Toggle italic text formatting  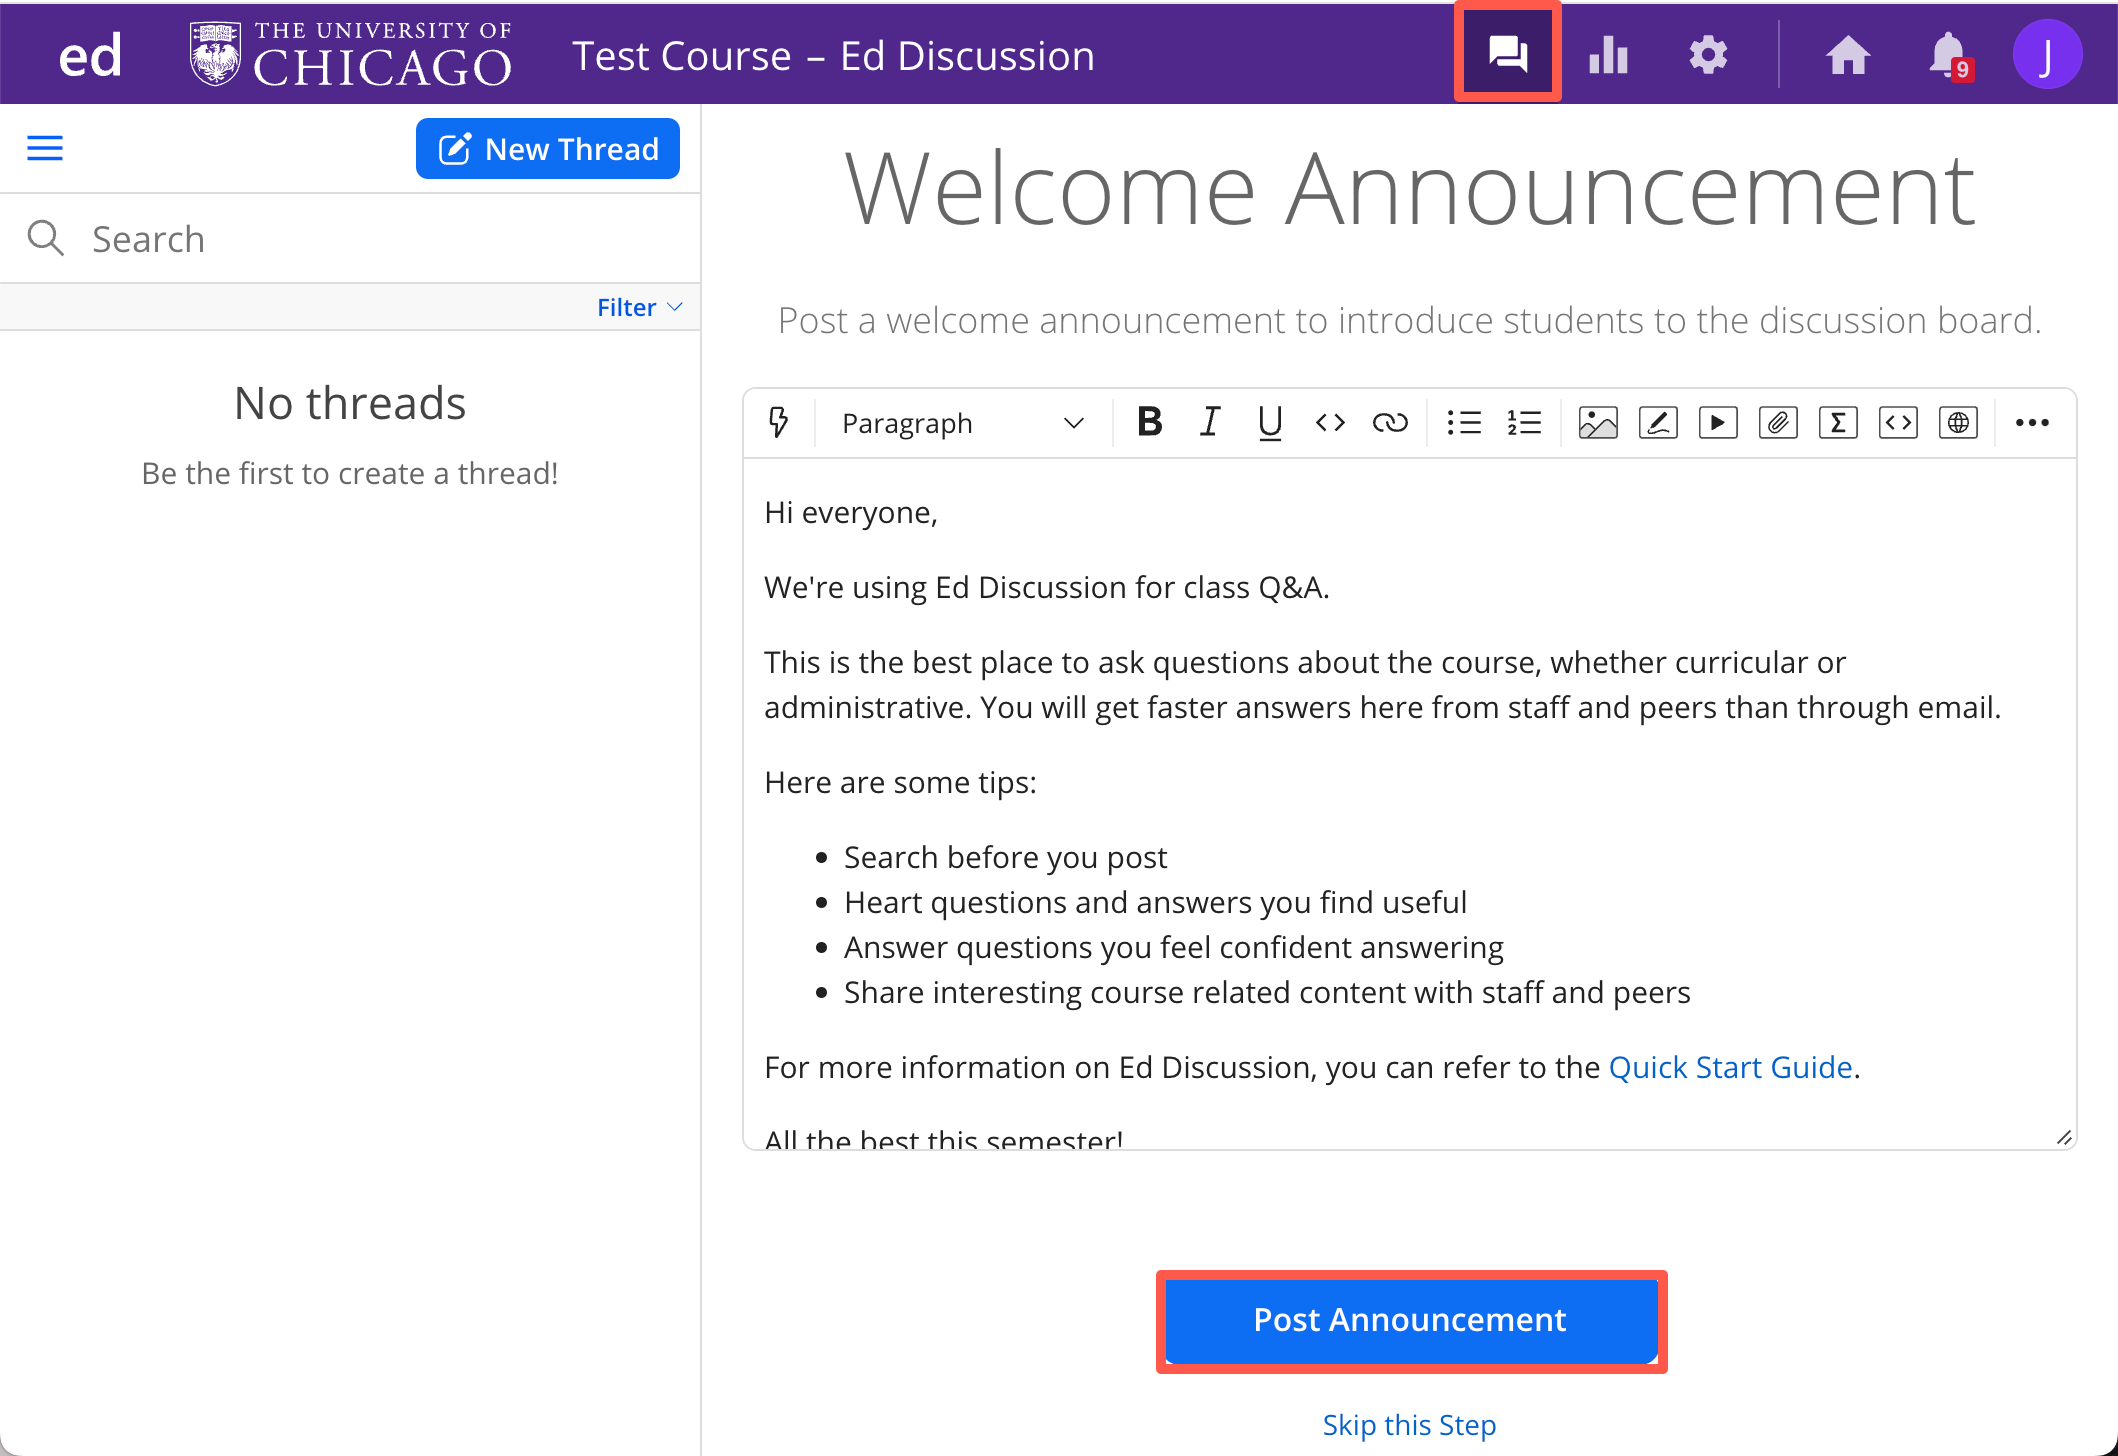click(x=1209, y=422)
